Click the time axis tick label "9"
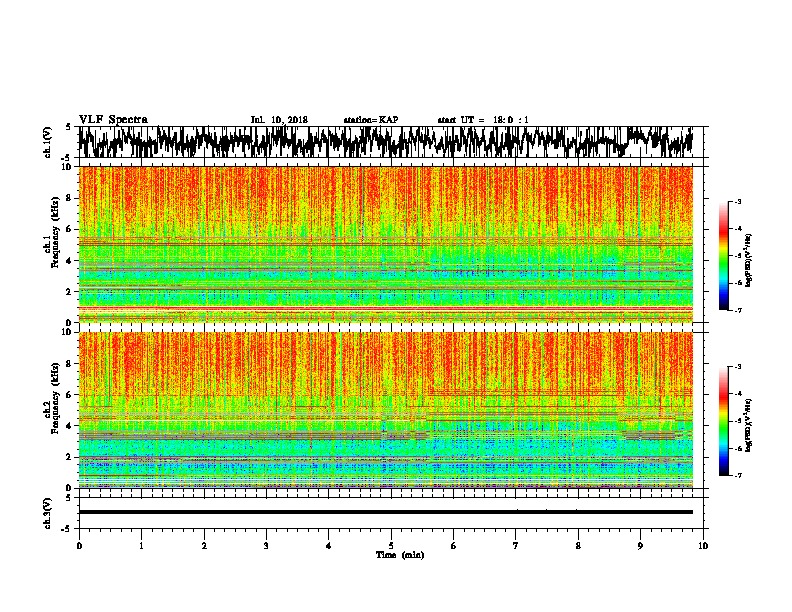This screenshot has height=612, width=792. [x=640, y=546]
